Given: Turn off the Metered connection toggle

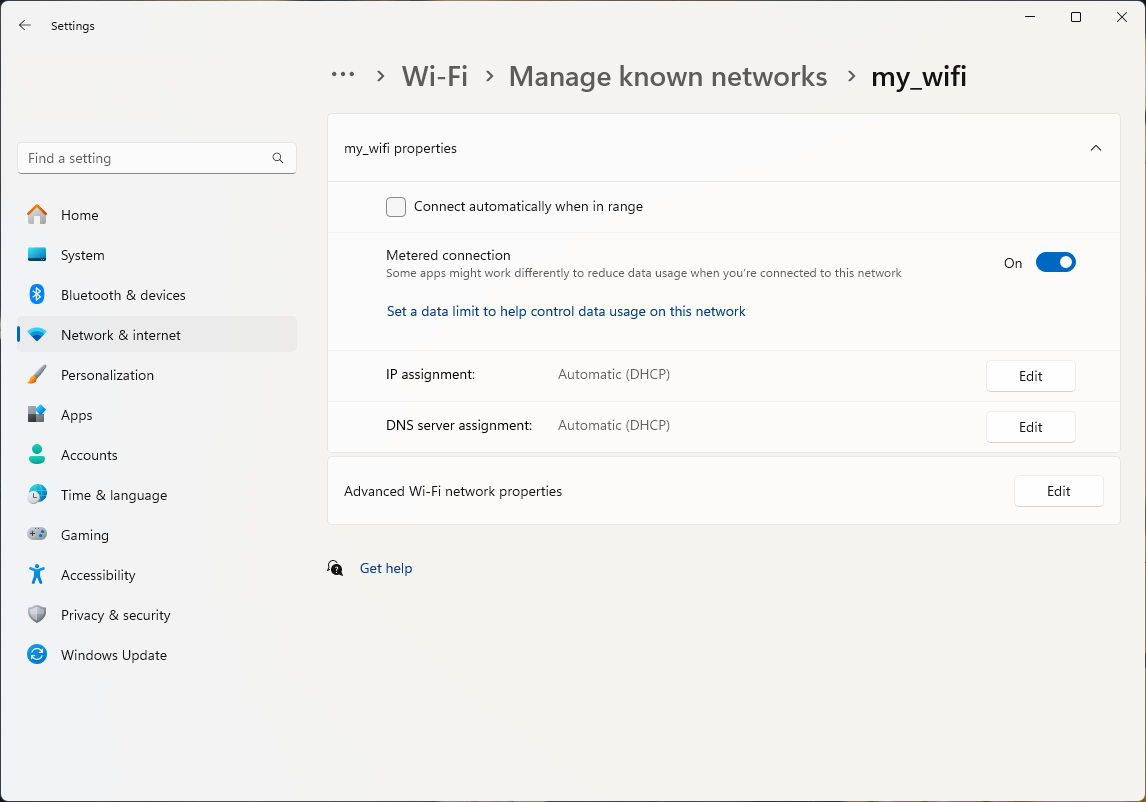Looking at the screenshot, I should [x=1055, y=263].
